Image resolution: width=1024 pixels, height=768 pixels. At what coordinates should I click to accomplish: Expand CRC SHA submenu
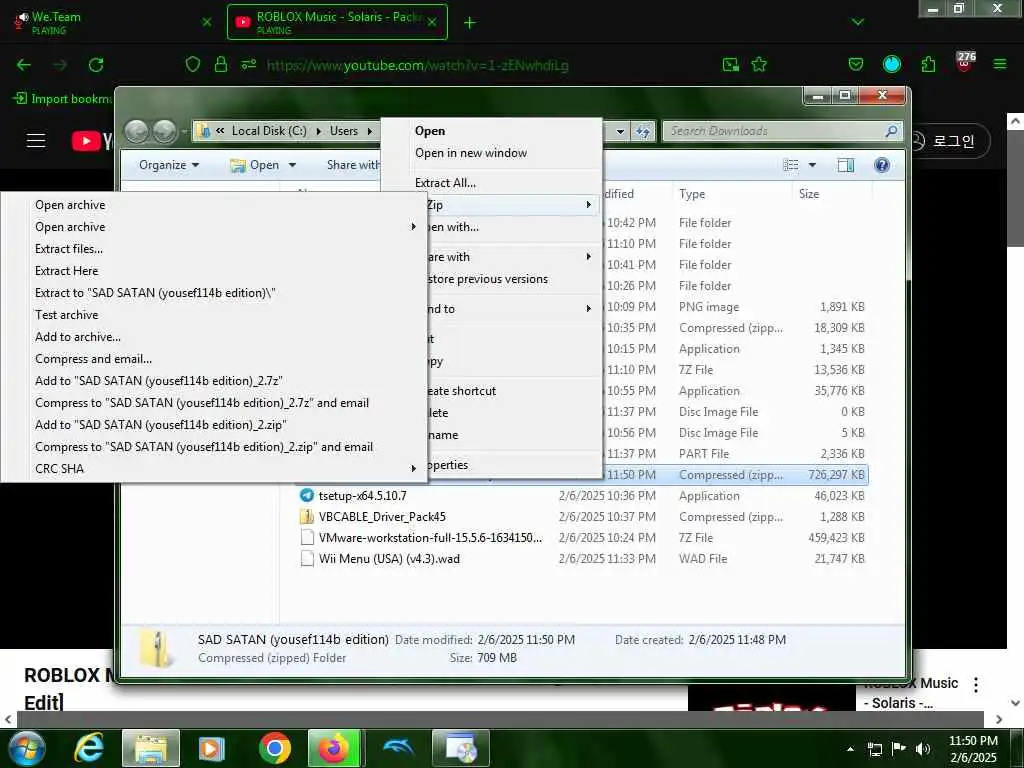(413, 468)
